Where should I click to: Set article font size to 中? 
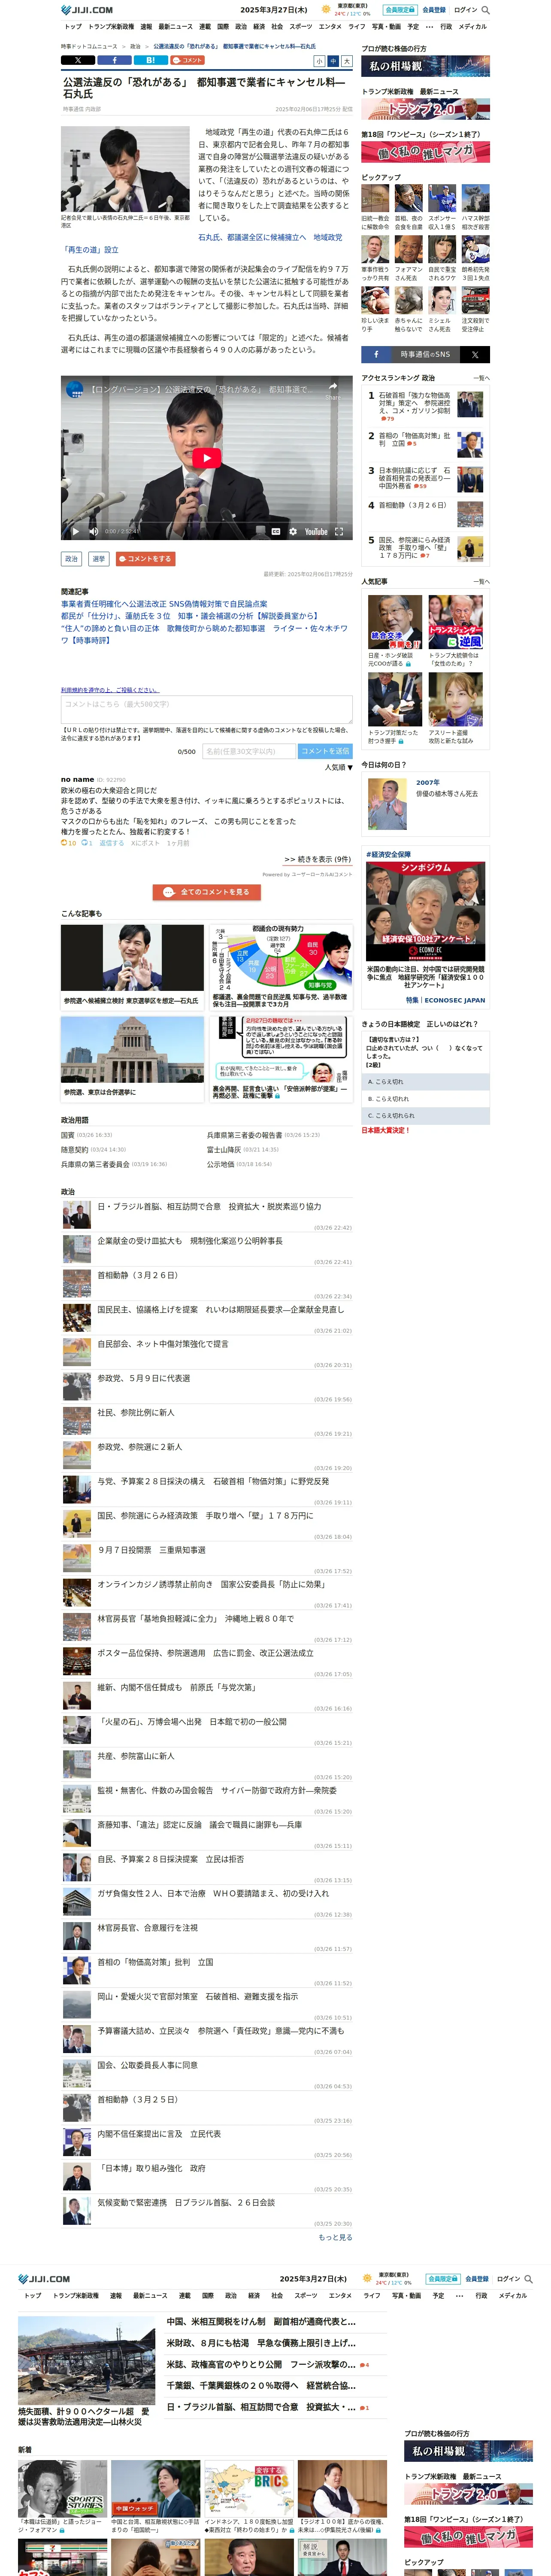333,61
